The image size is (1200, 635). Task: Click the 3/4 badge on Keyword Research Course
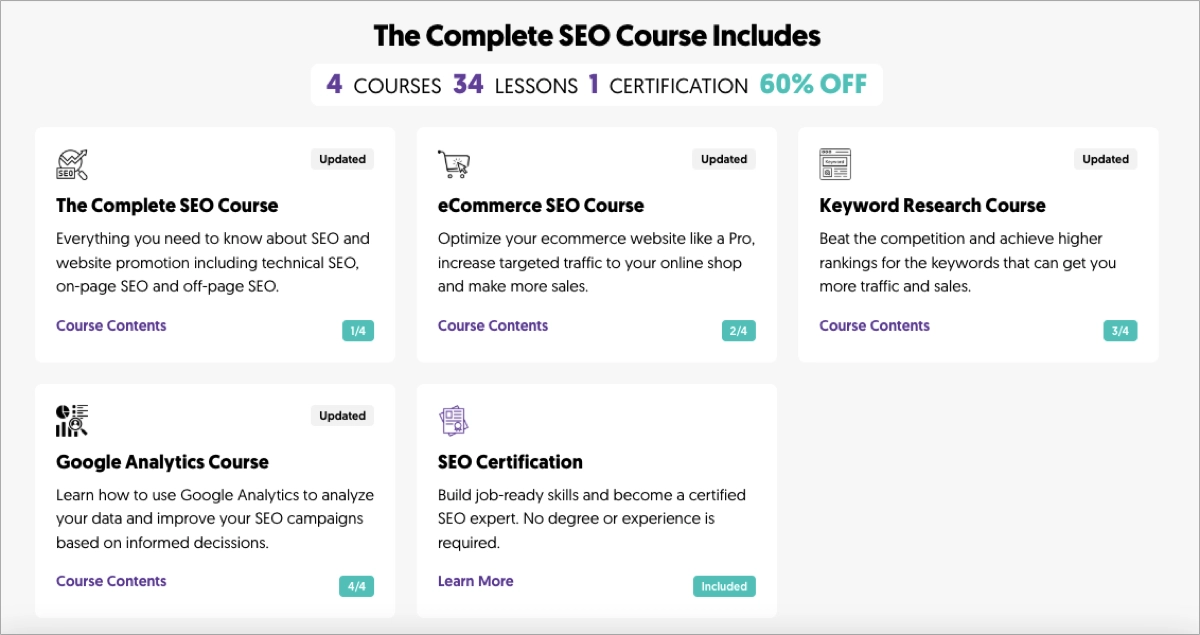click(1121, 330)
